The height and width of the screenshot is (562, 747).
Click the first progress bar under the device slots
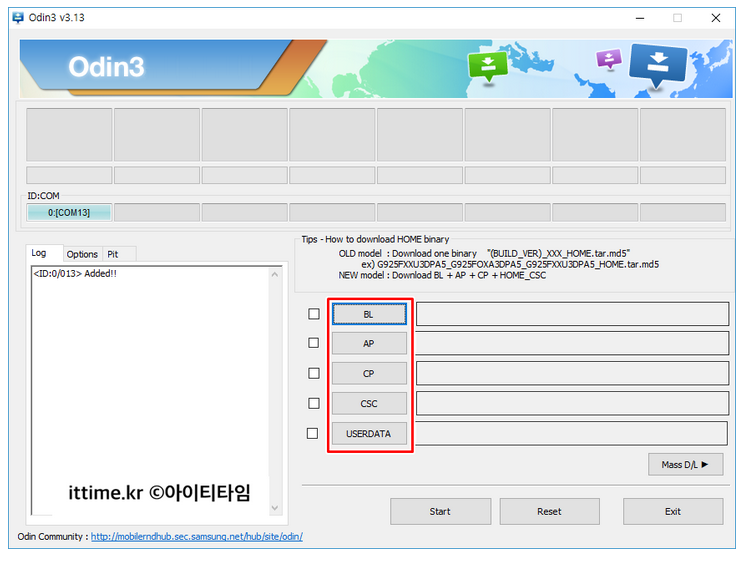click(69, 175)
